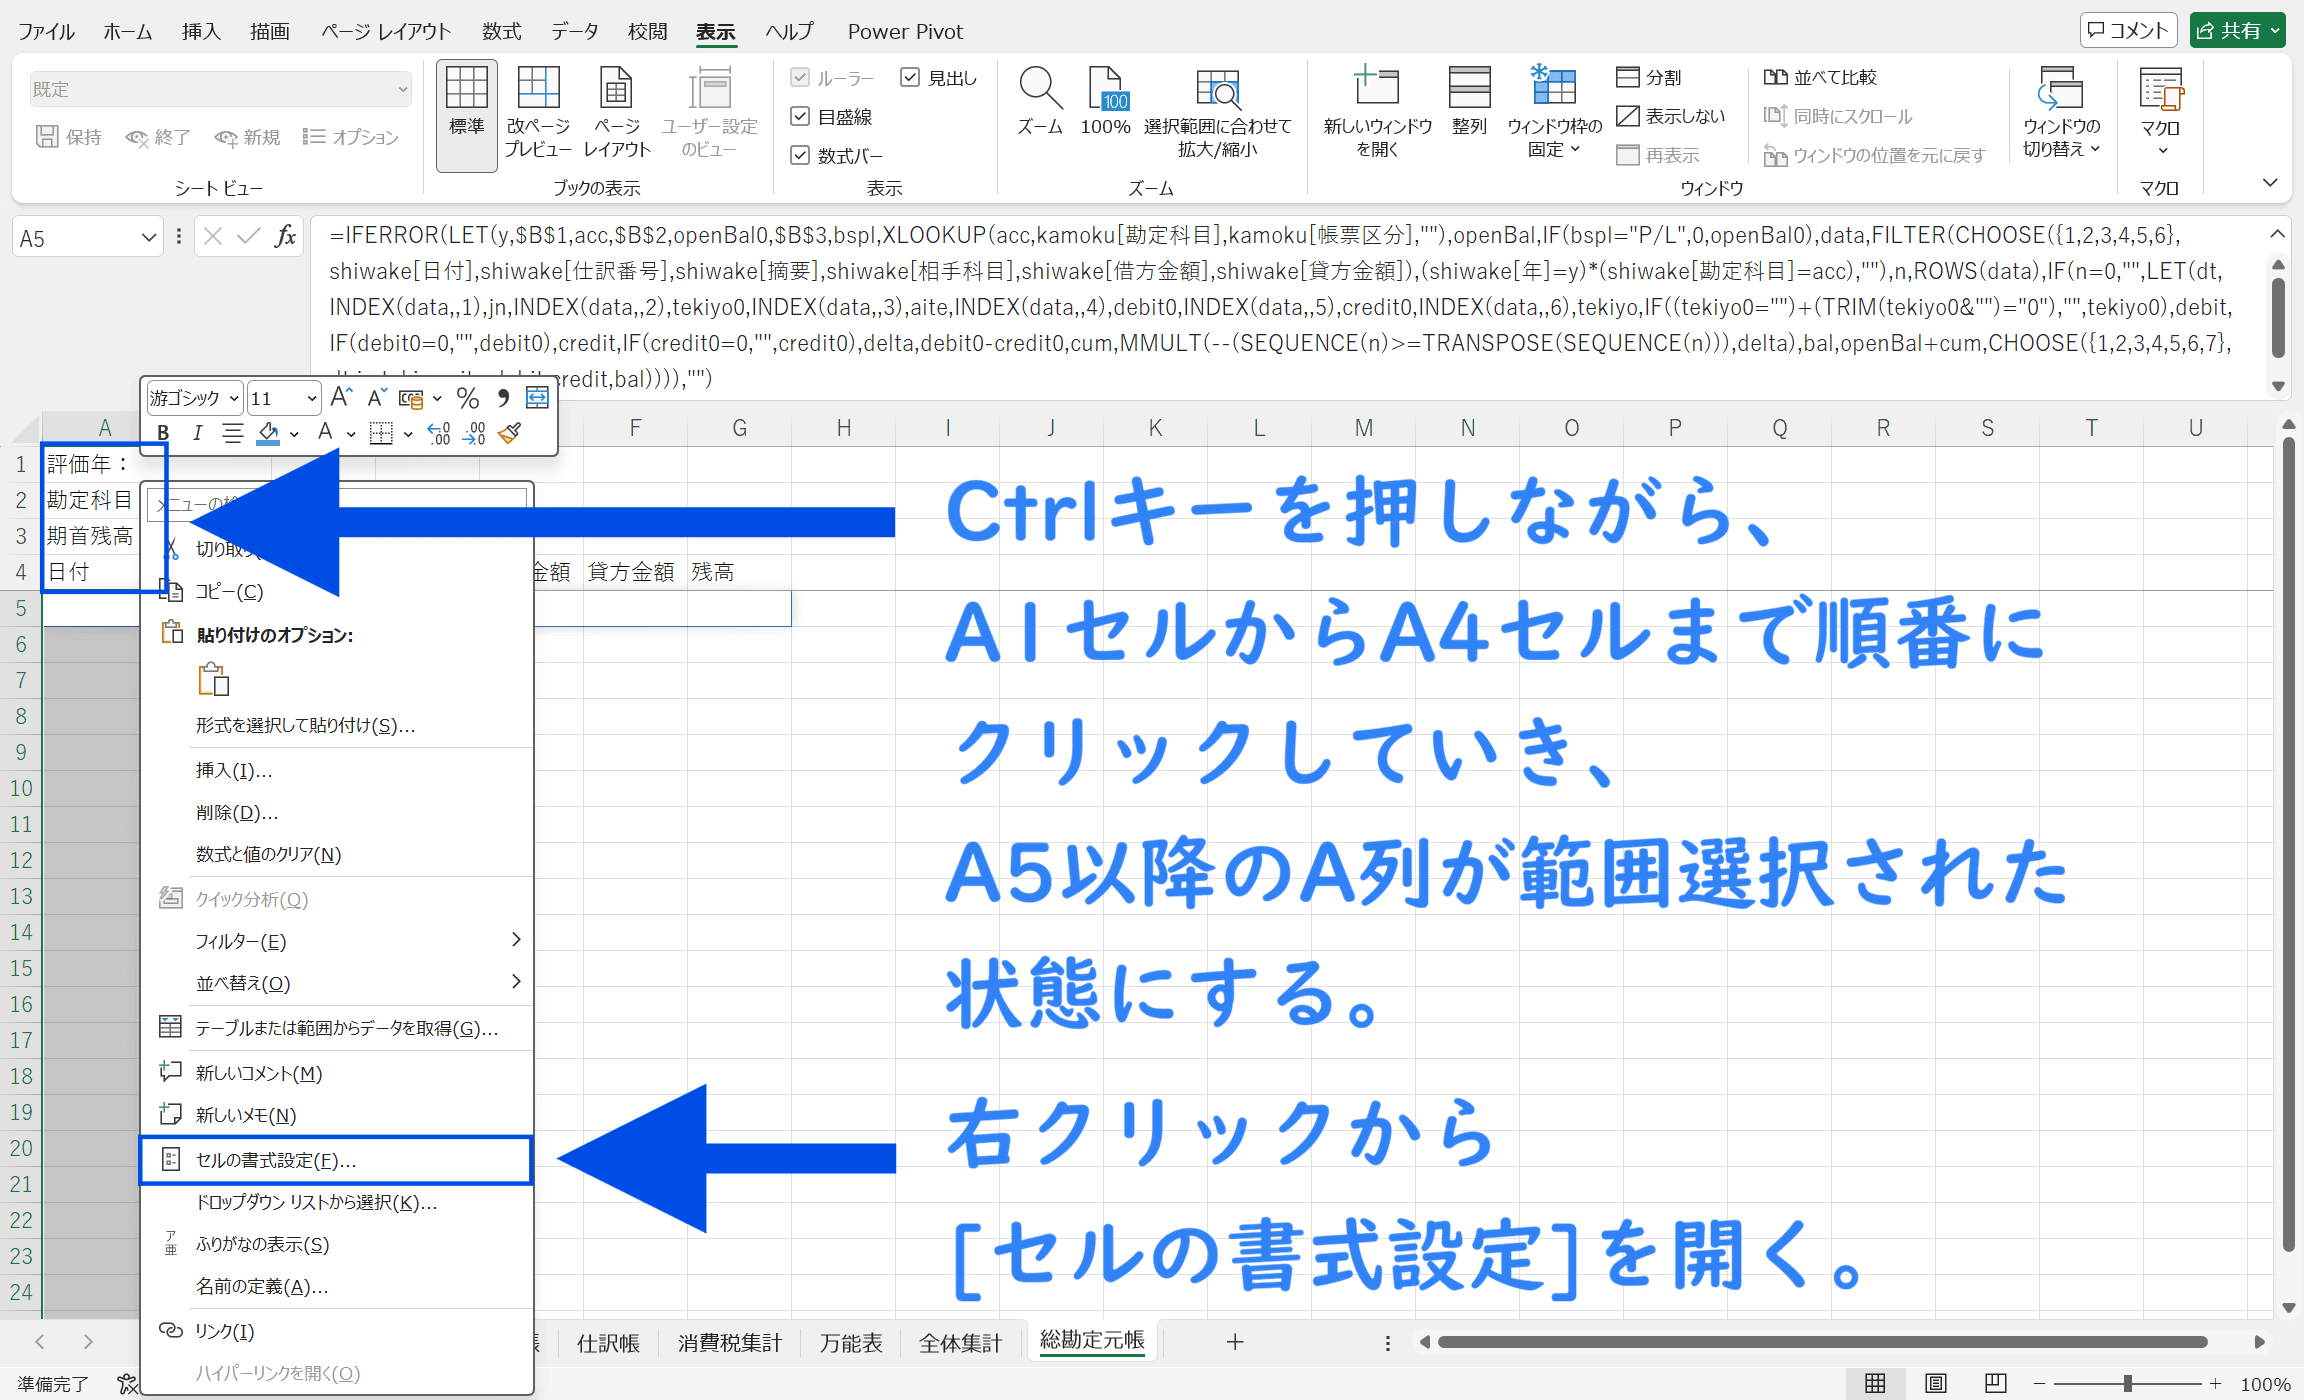Toggle italic in mini toolbar
The image size is (2304, 1400).
click(x=197, y=433)
